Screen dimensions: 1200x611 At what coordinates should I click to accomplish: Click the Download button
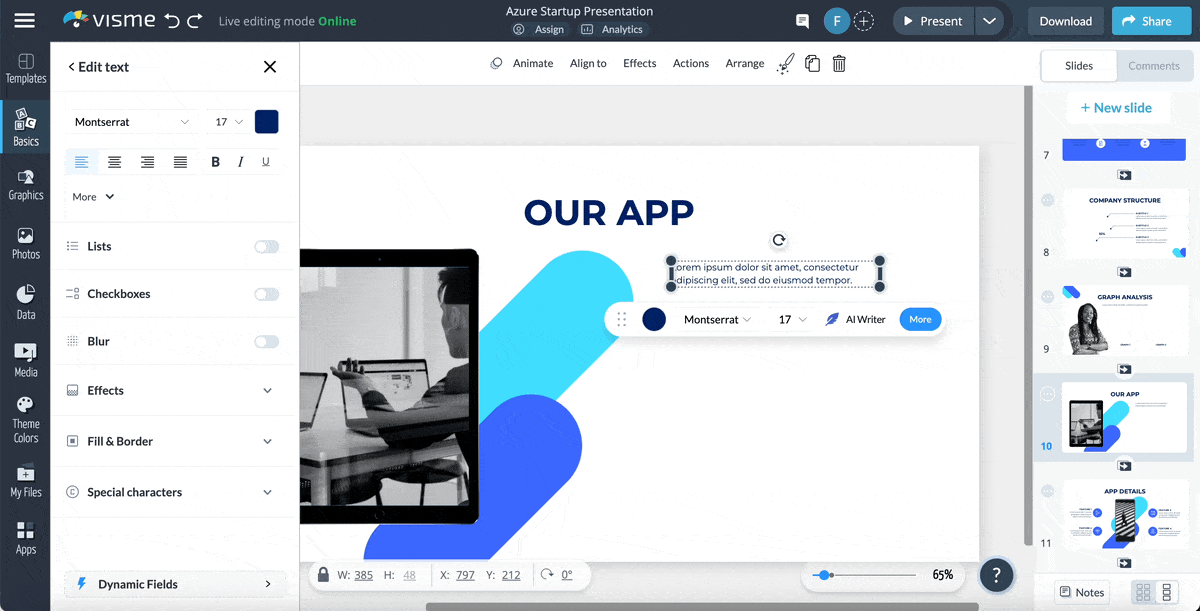pyautogui.click(x=1065, y=21)
